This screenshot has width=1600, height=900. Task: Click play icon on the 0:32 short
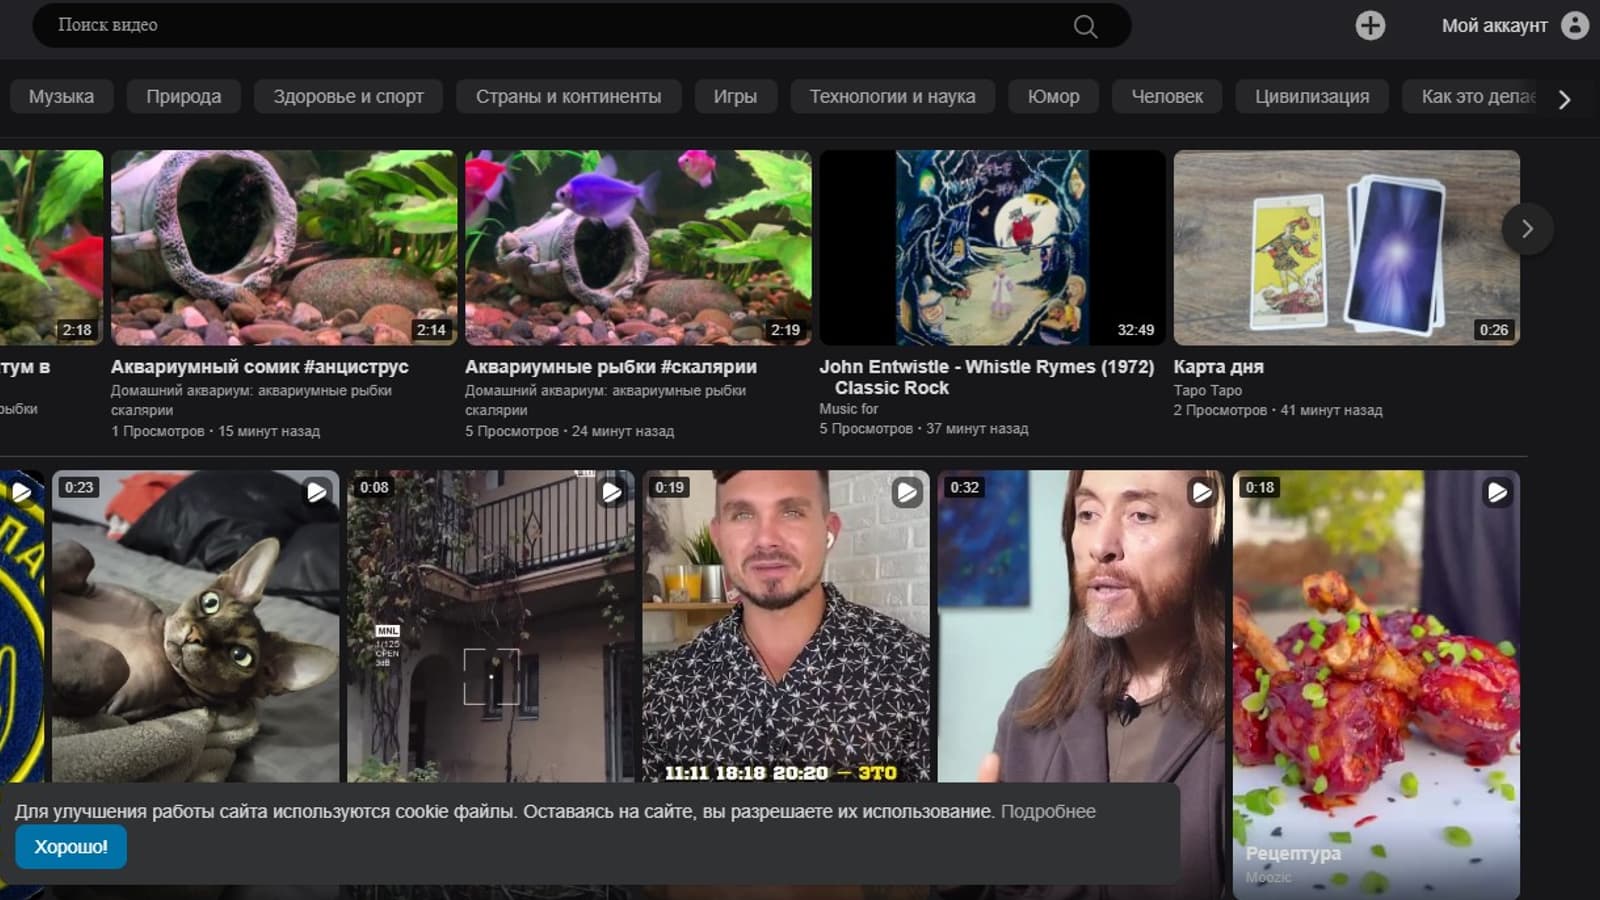pos(1201,491)
